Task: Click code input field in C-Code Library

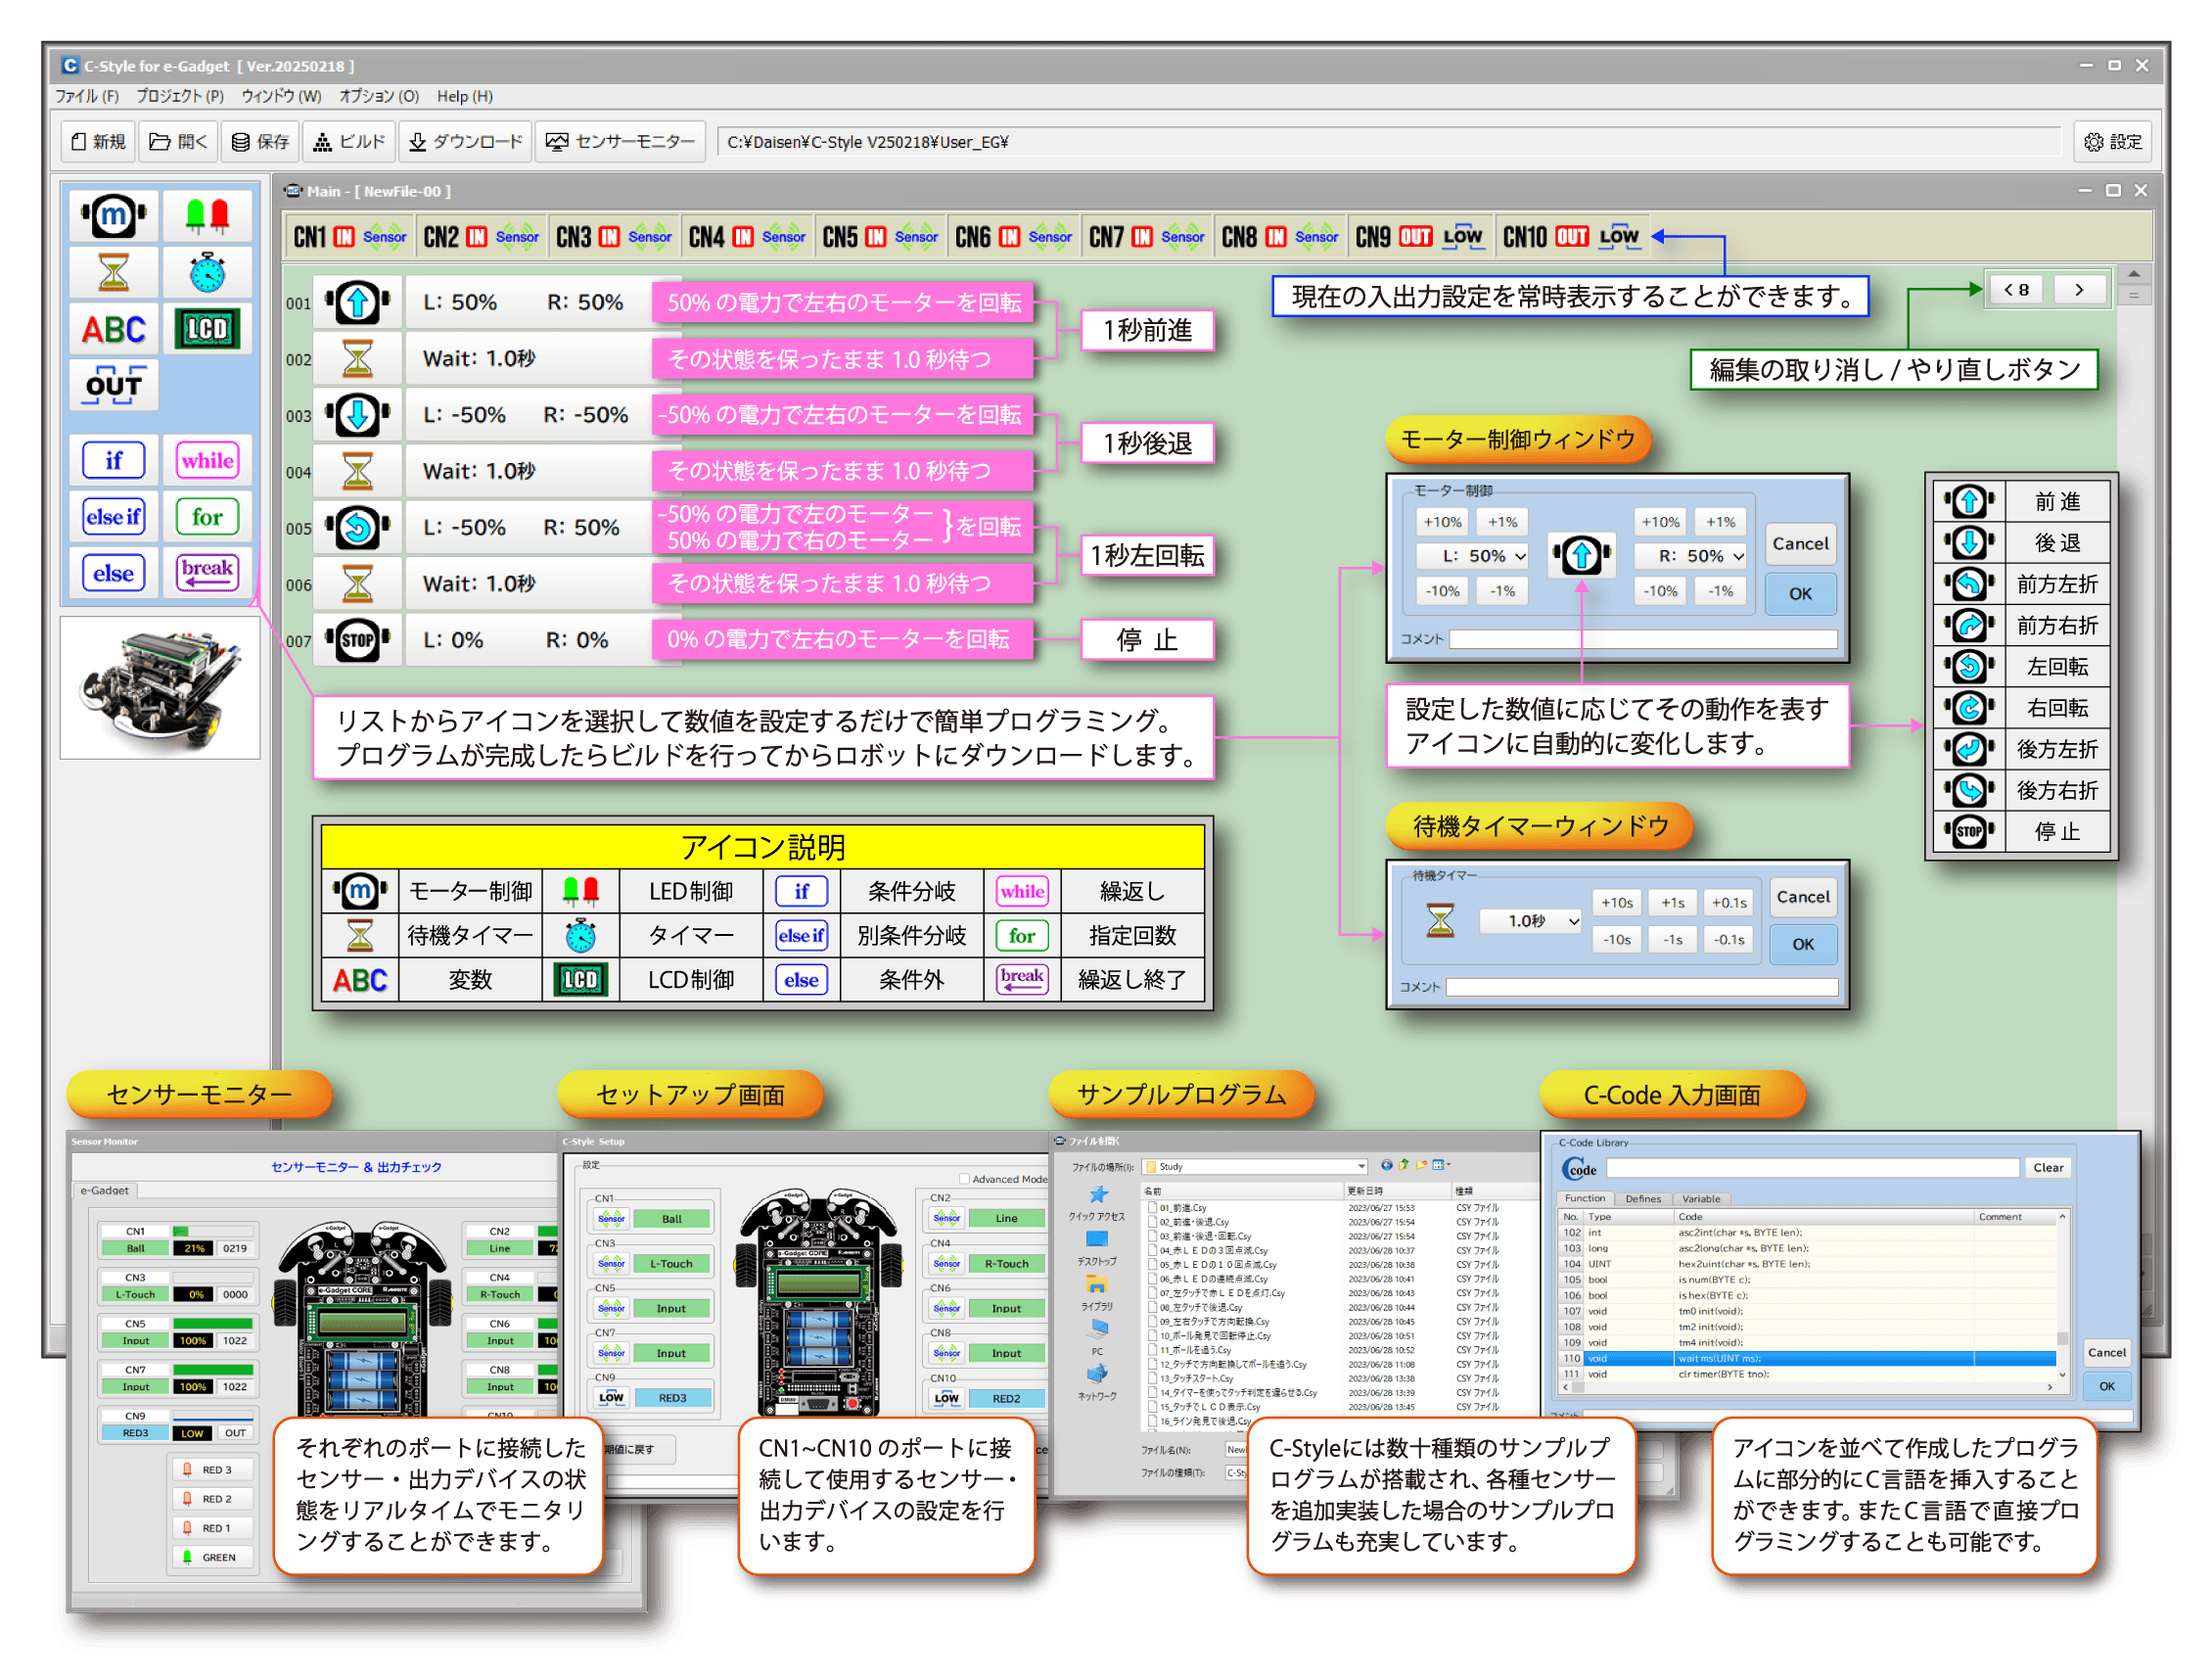Action: [1812, 1168]
